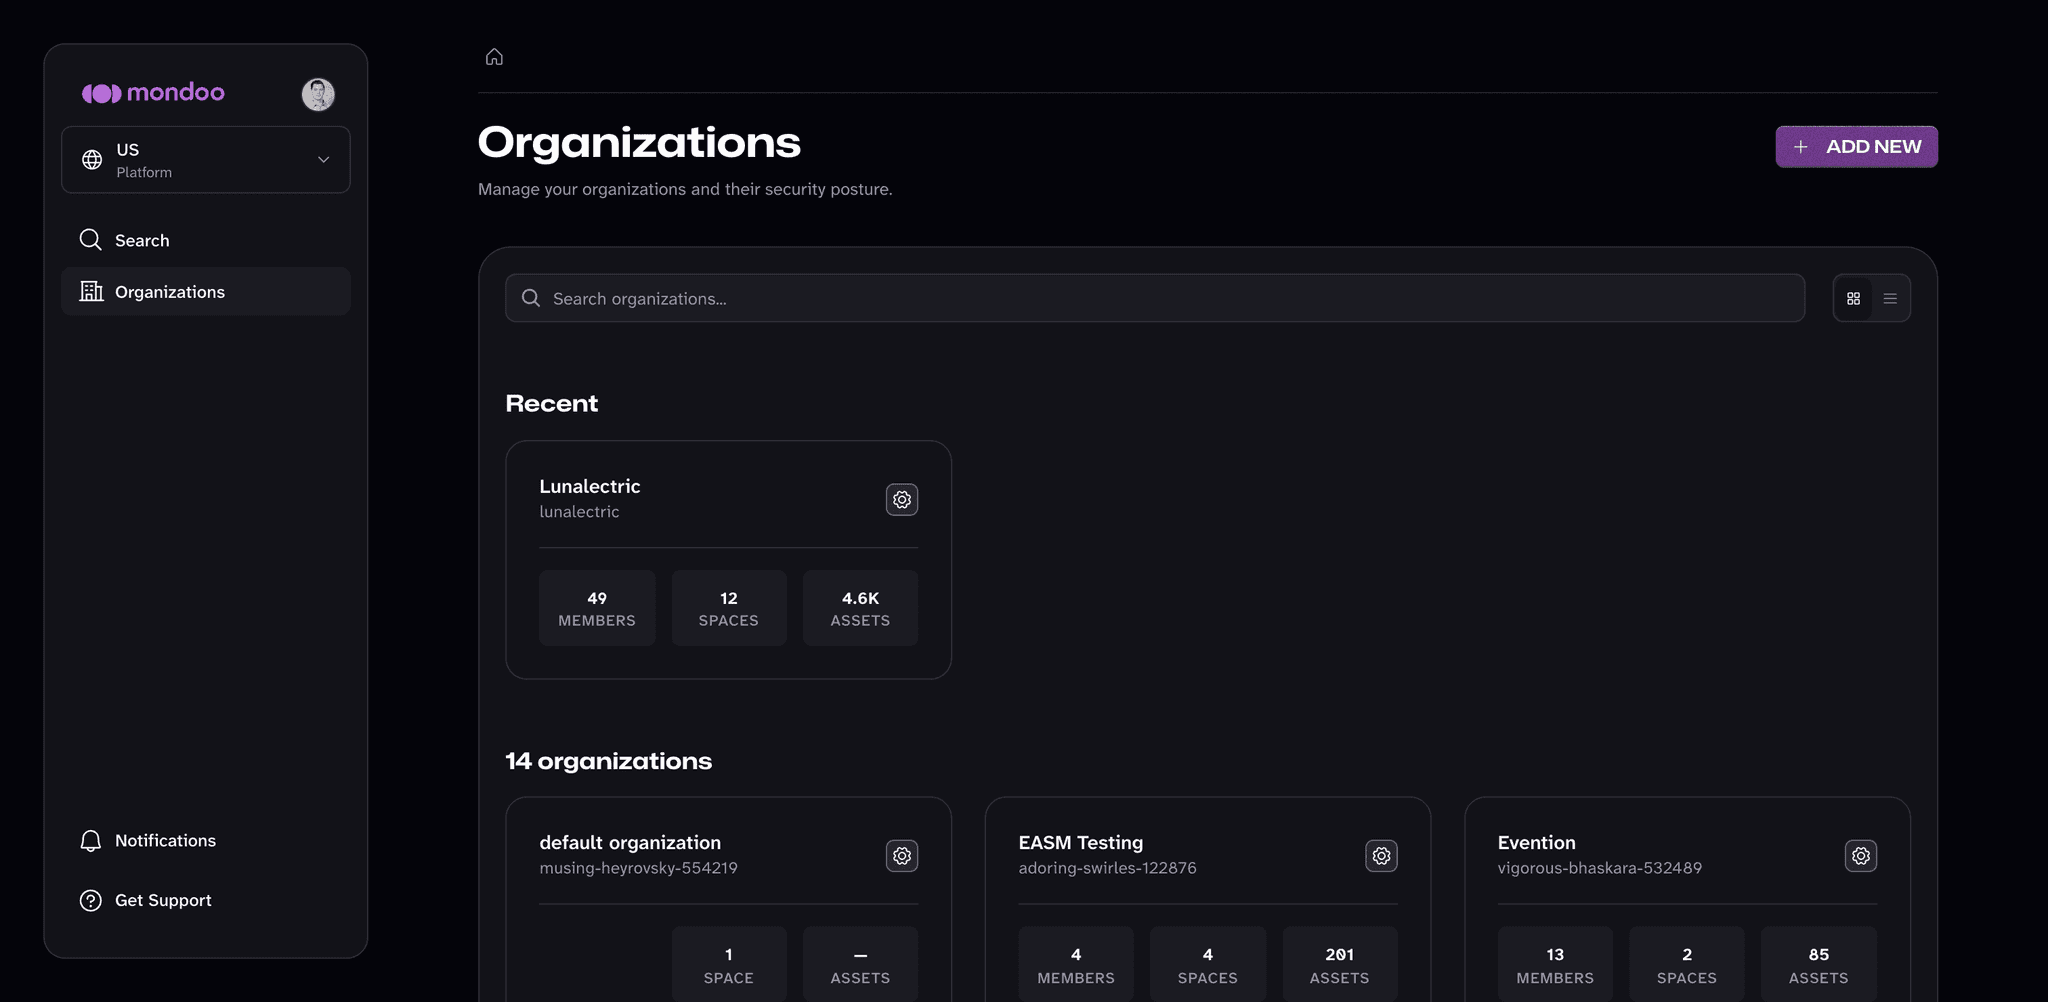This screenshot has width=2048, height=1002.
Task: Click the sidebar Search magnifier icon
Action: [91, 240]
